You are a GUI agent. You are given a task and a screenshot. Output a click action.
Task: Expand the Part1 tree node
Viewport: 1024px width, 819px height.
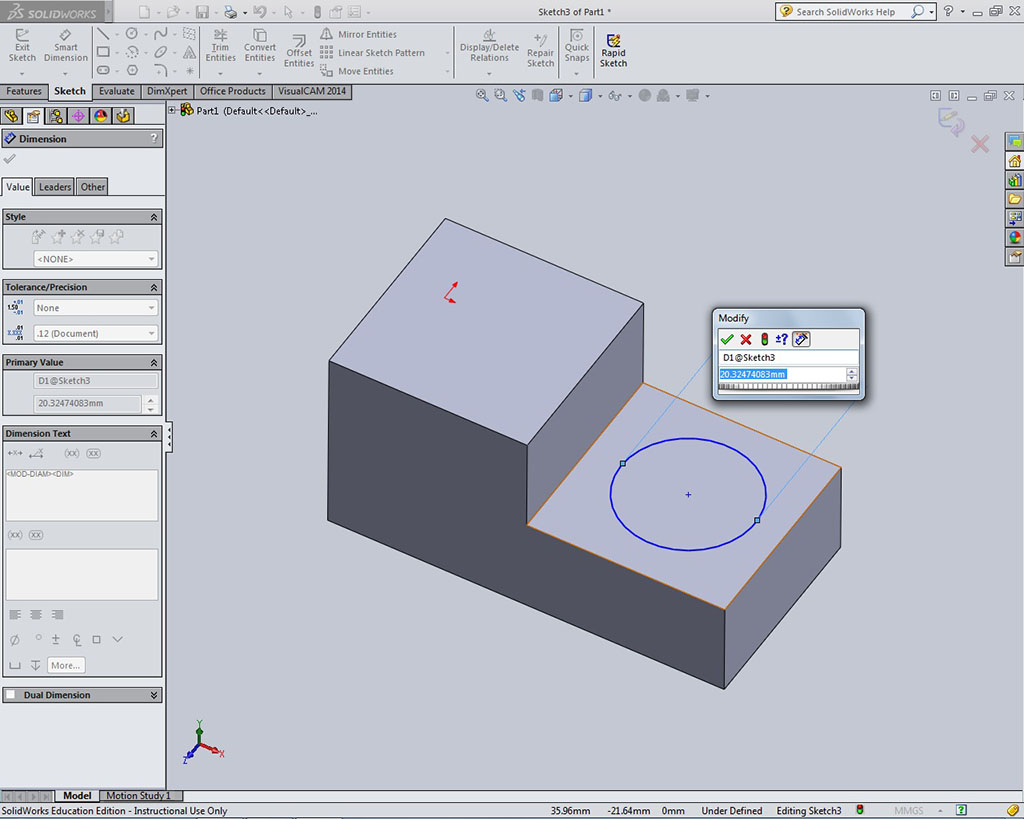tap(173, 111)
